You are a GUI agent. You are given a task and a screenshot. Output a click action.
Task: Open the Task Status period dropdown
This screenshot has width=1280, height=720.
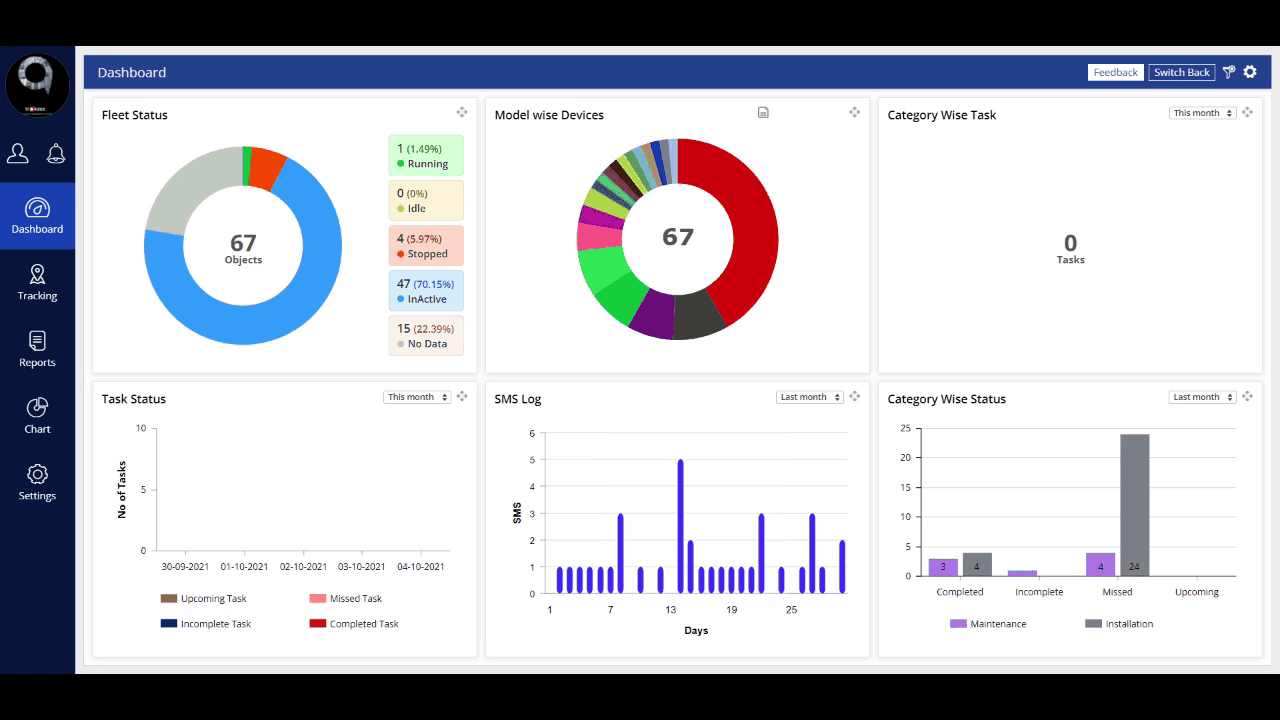(416, 397)
